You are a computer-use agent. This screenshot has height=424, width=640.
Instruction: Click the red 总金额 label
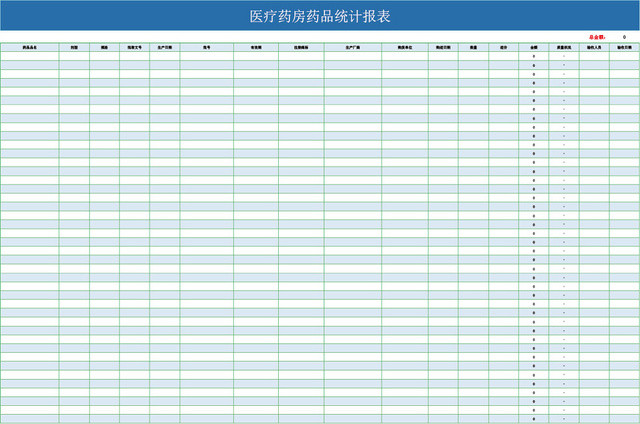tap(597, 37)
